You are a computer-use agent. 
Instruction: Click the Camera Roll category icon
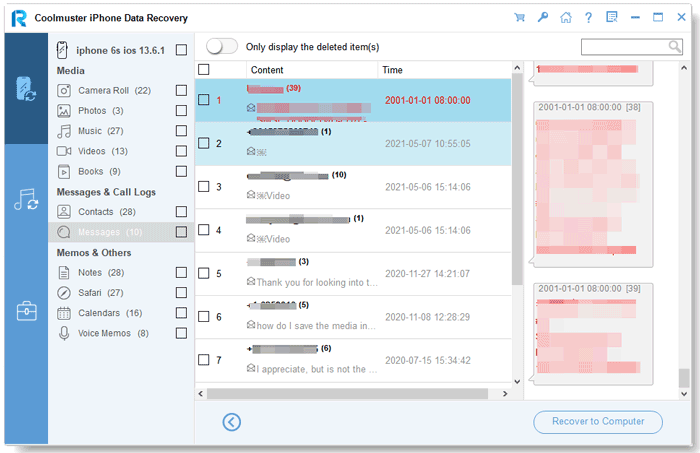coord(64,91)
